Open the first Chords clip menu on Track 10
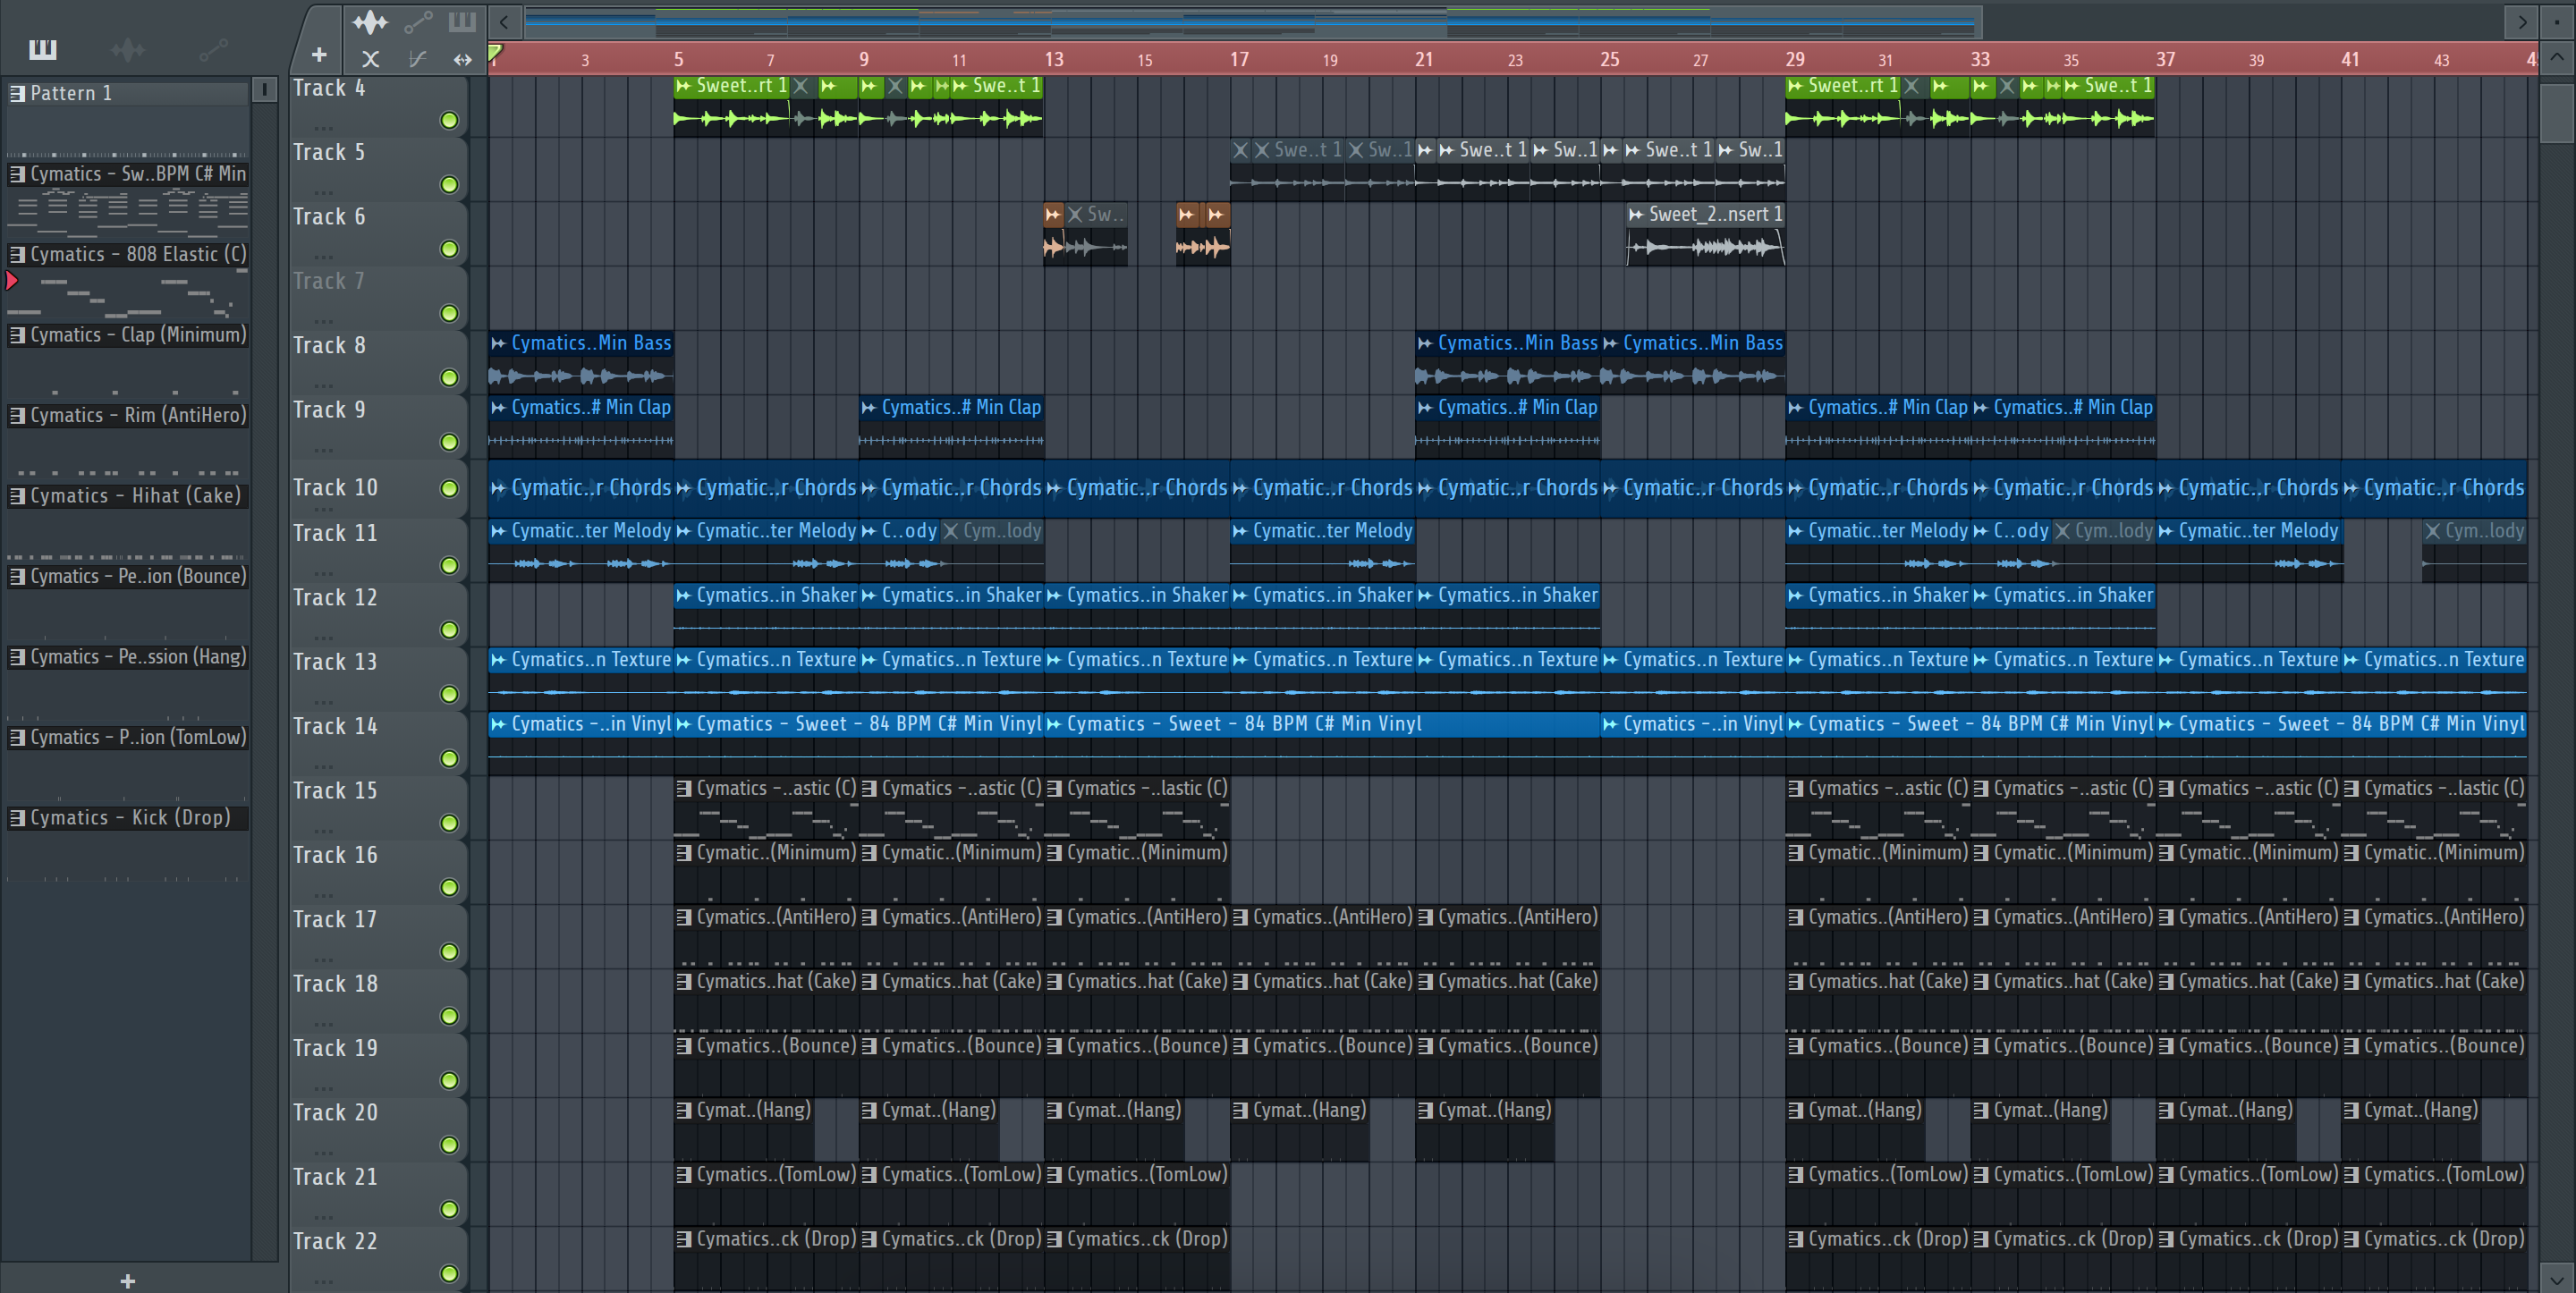This screenshot has height=1293, width=2576. click(x=498, y=488)
